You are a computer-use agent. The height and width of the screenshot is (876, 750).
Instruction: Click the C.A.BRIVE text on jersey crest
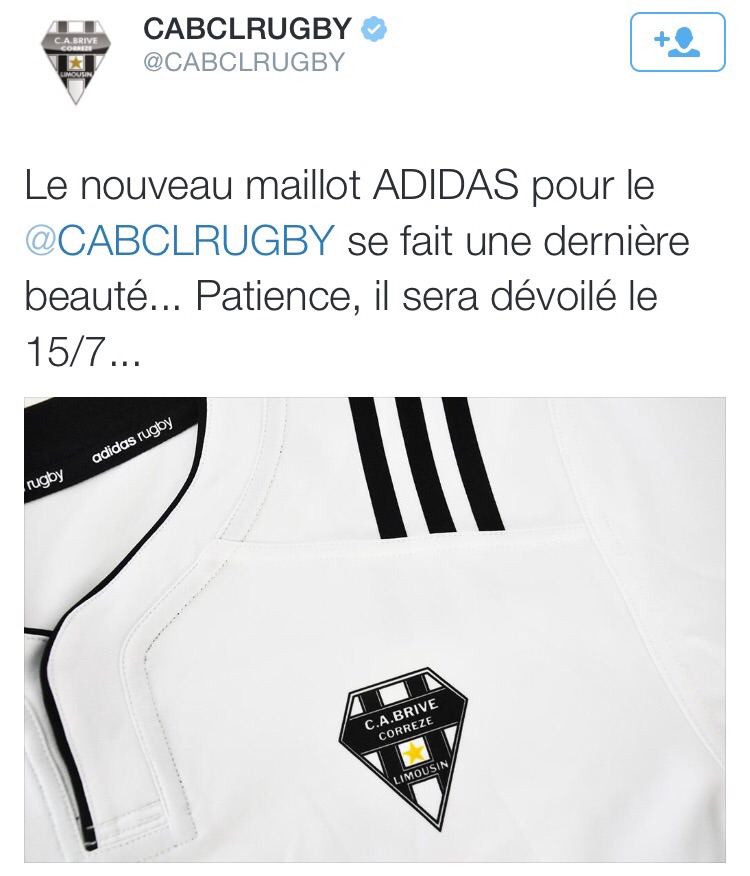coord(400,714)
